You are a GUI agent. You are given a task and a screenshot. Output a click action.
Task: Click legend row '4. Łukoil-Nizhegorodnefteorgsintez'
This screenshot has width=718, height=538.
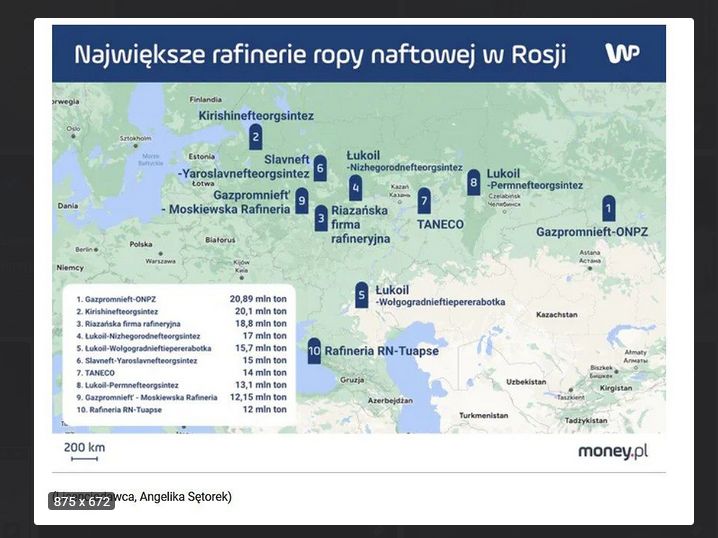181,336
